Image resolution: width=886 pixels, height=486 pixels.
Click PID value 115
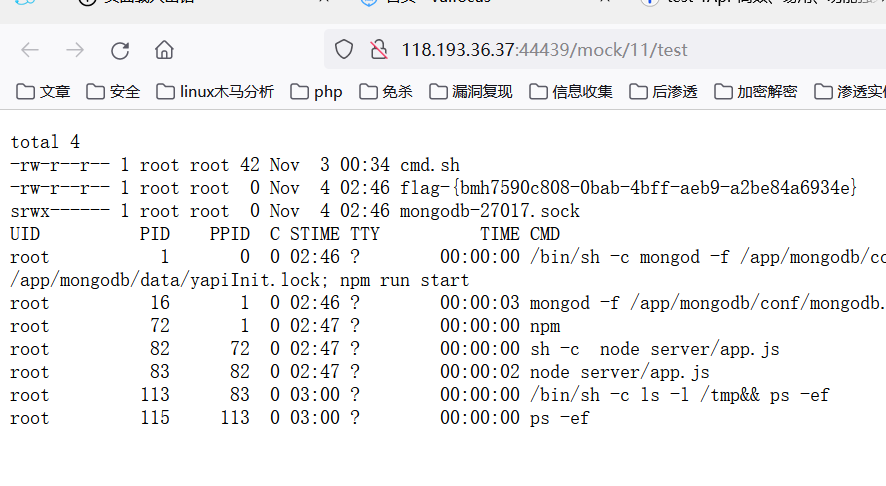155,418
